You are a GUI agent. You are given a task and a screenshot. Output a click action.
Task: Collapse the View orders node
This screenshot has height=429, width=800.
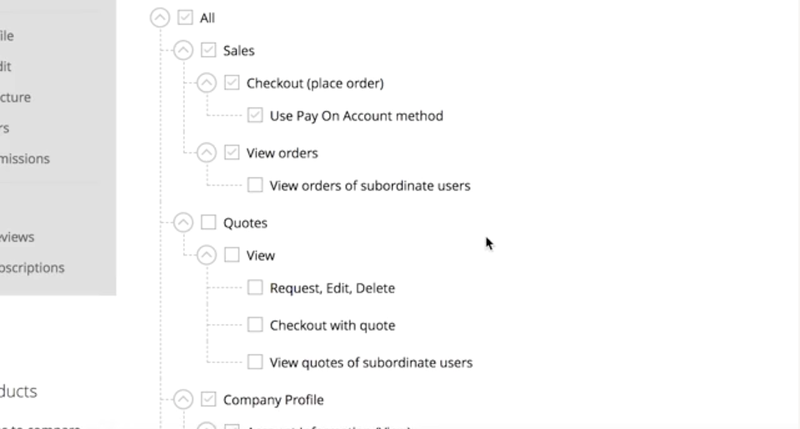pyautogui.click(x=207, y=153)
